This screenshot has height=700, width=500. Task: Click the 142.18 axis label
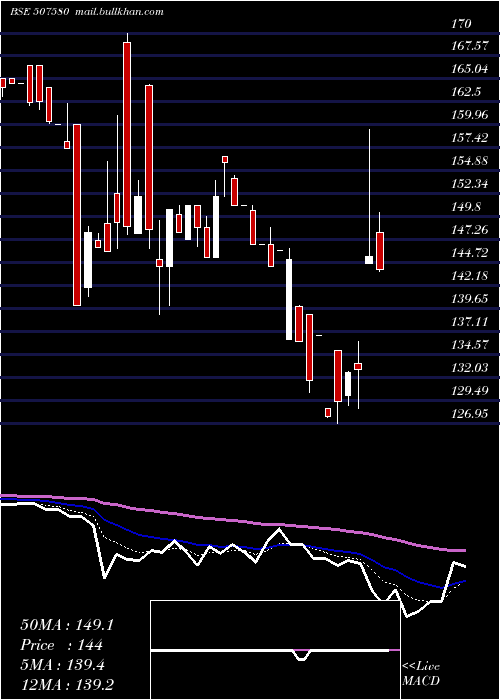pos(470,275)
